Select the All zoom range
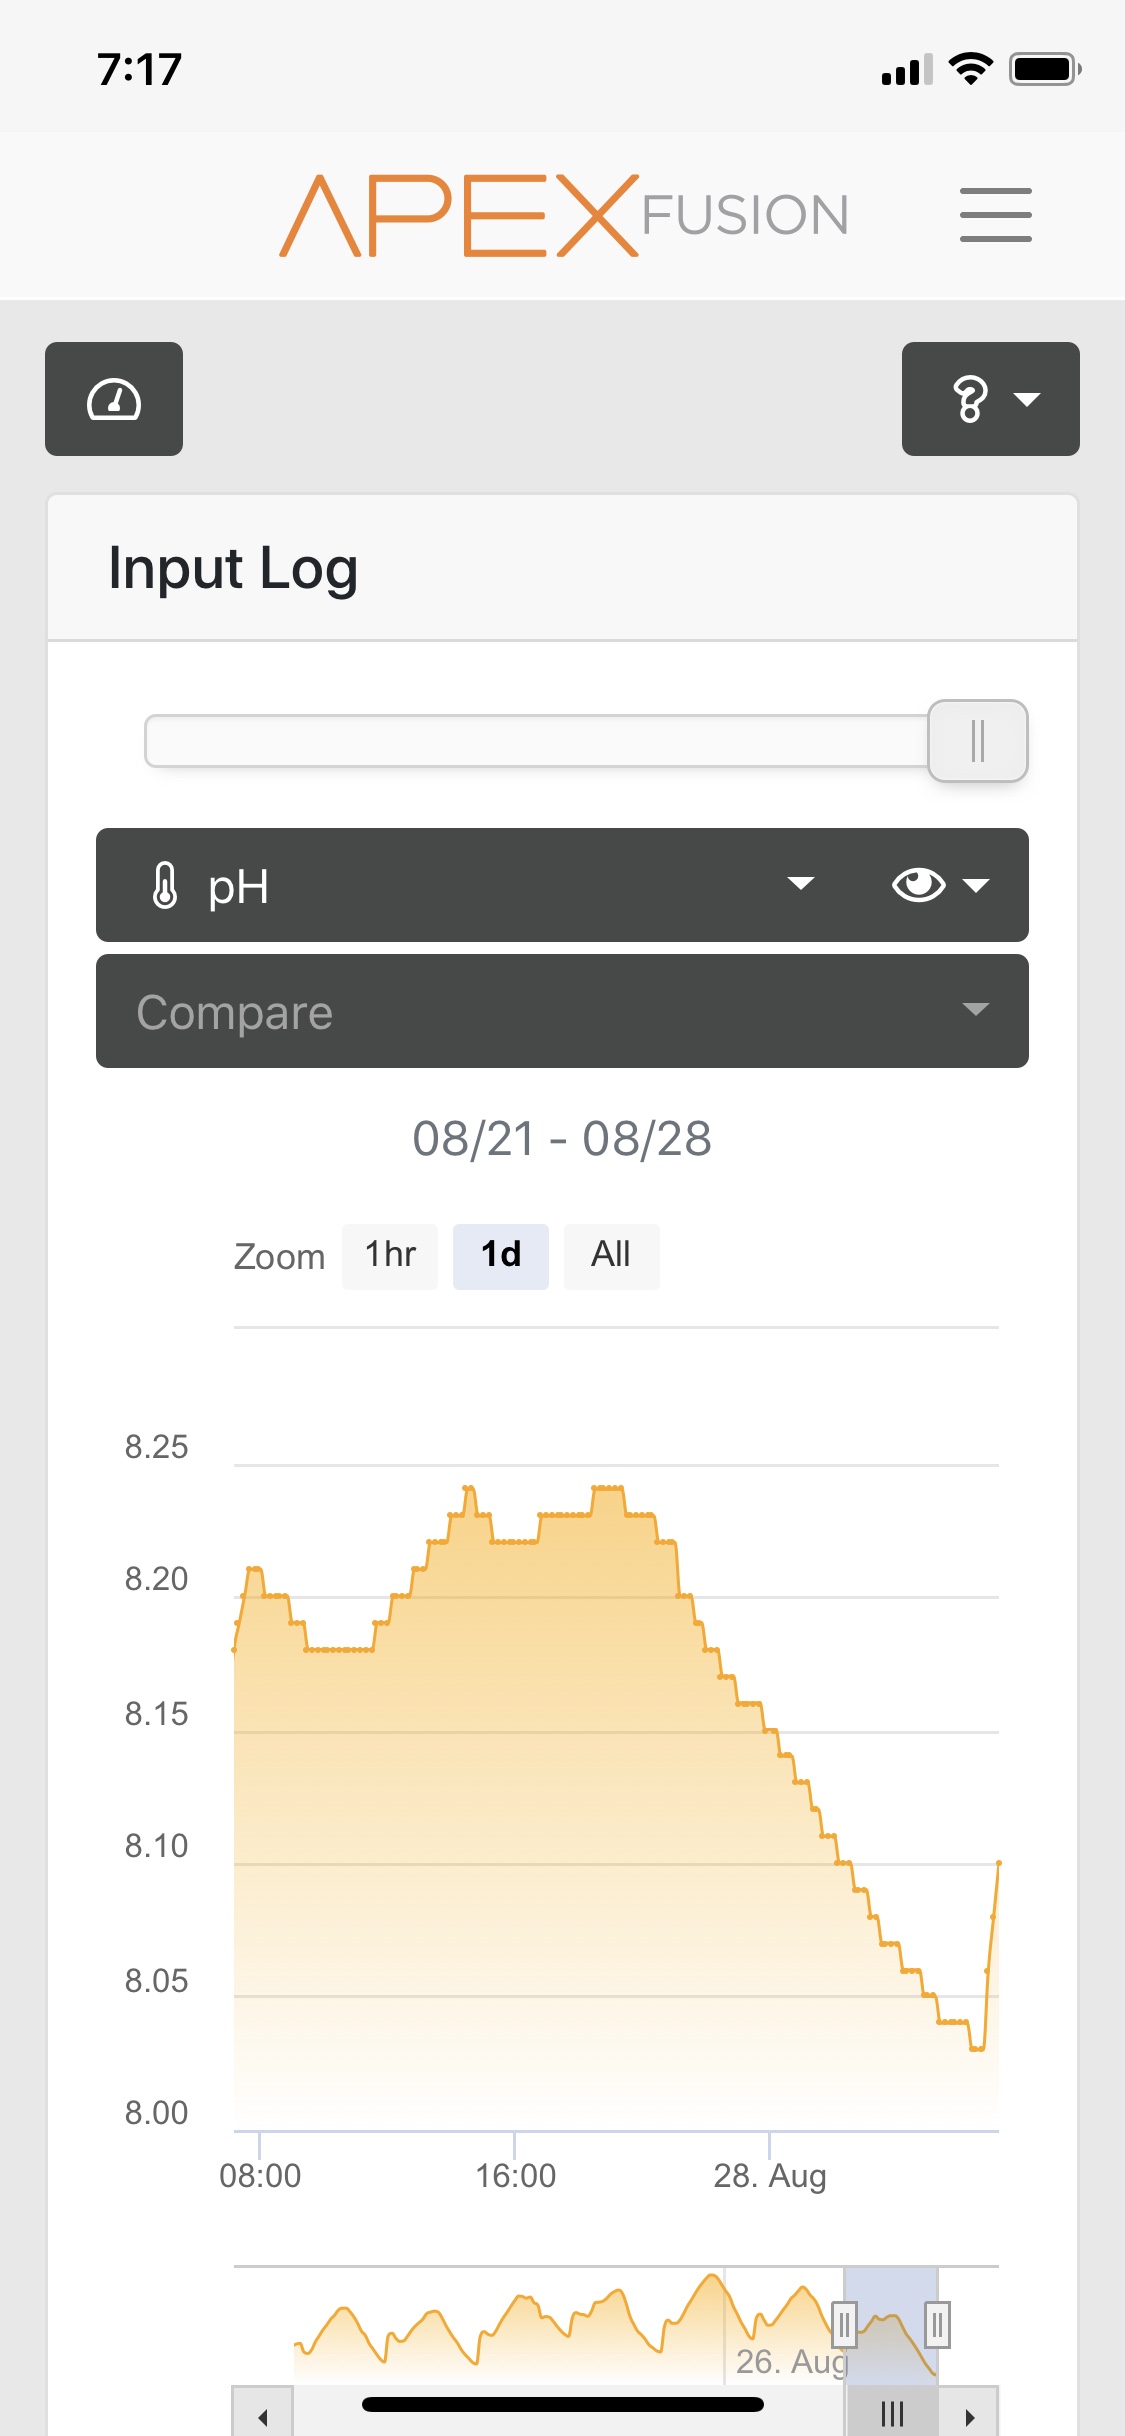The height and width of the screenshot is (2436, 1125). click(611, 1256)
